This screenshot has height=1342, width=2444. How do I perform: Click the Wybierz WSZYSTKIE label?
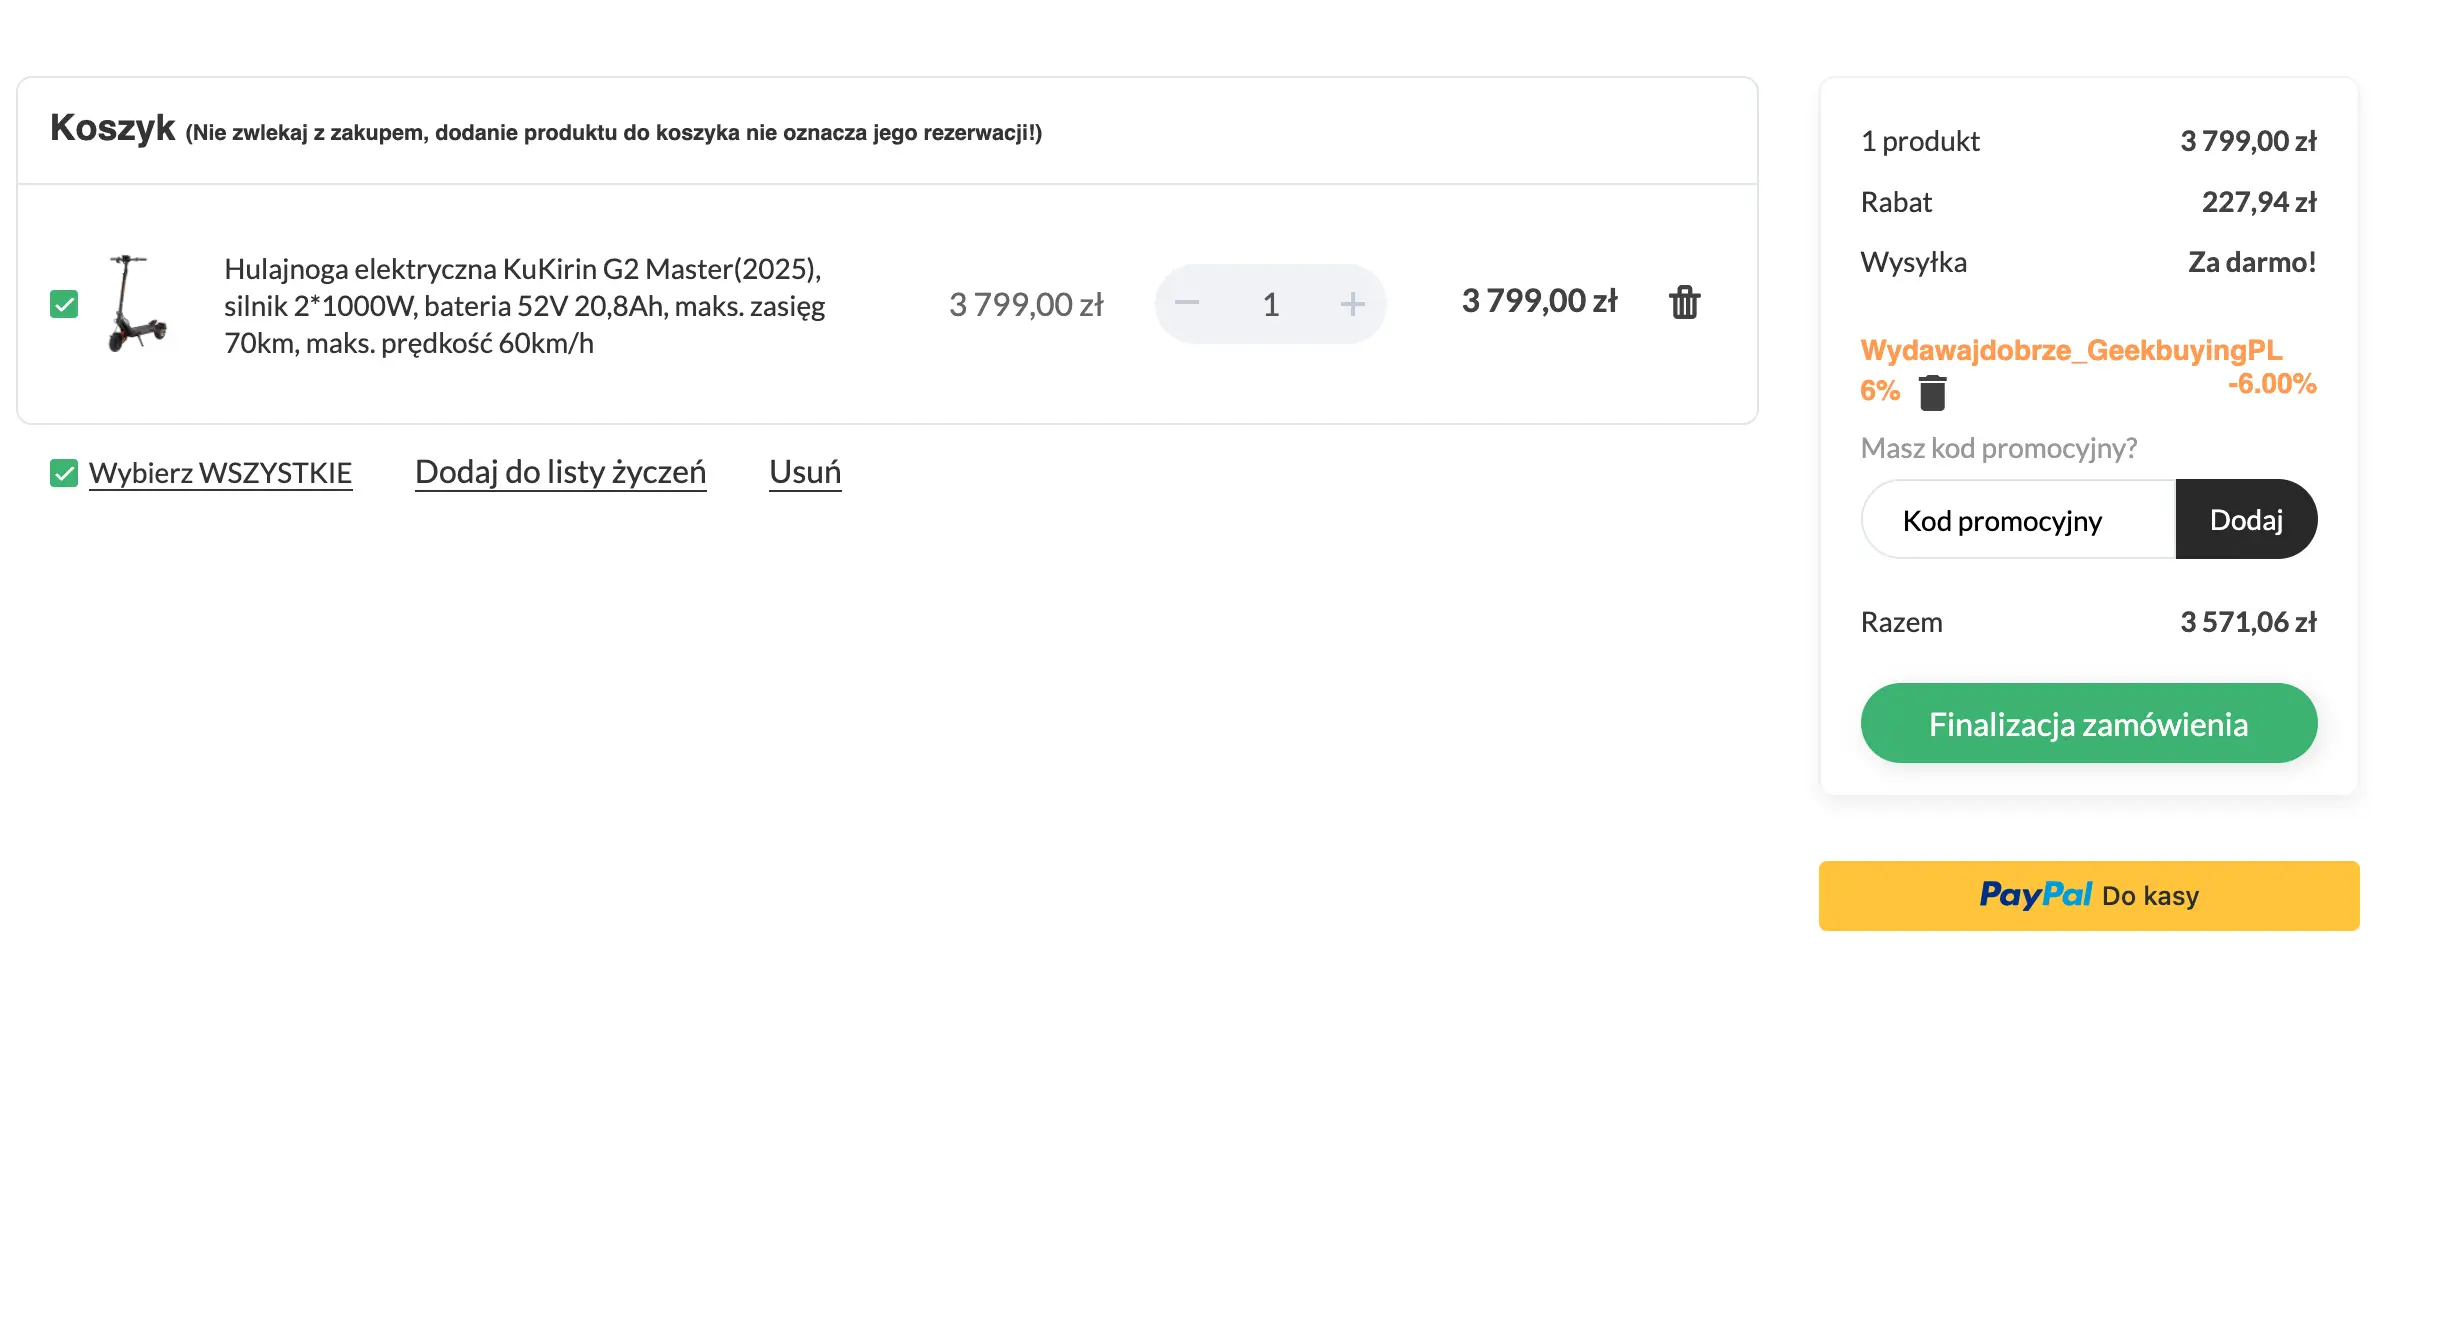tap(220, 473)
